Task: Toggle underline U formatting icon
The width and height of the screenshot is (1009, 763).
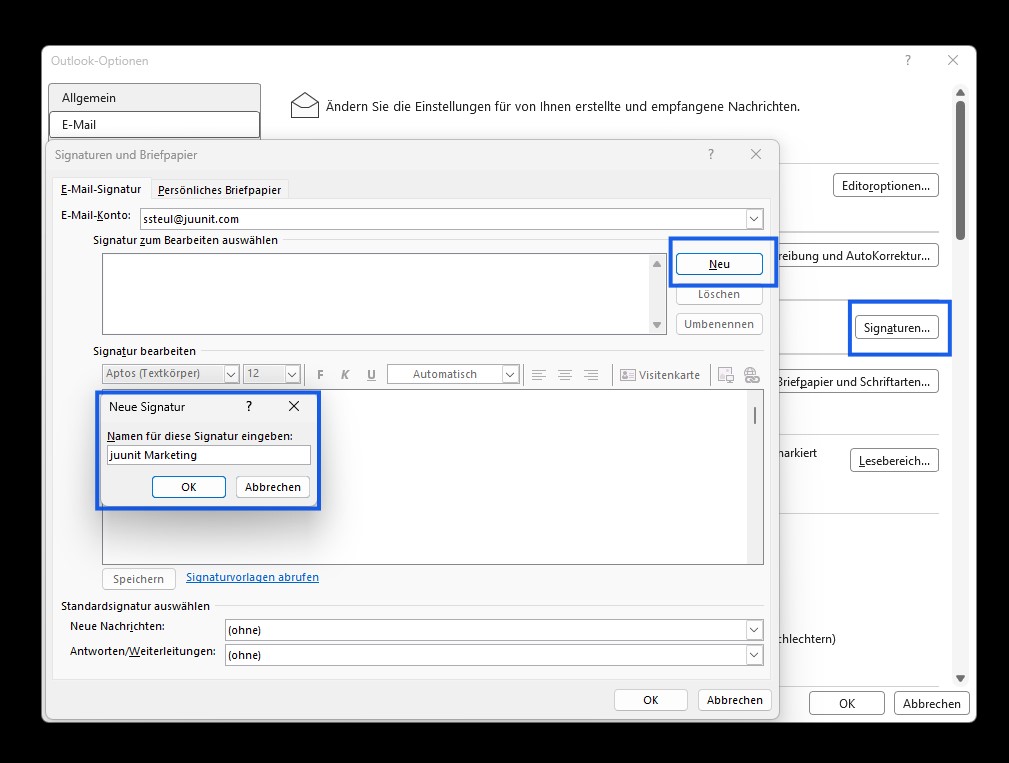Action: tap(371, 374)
